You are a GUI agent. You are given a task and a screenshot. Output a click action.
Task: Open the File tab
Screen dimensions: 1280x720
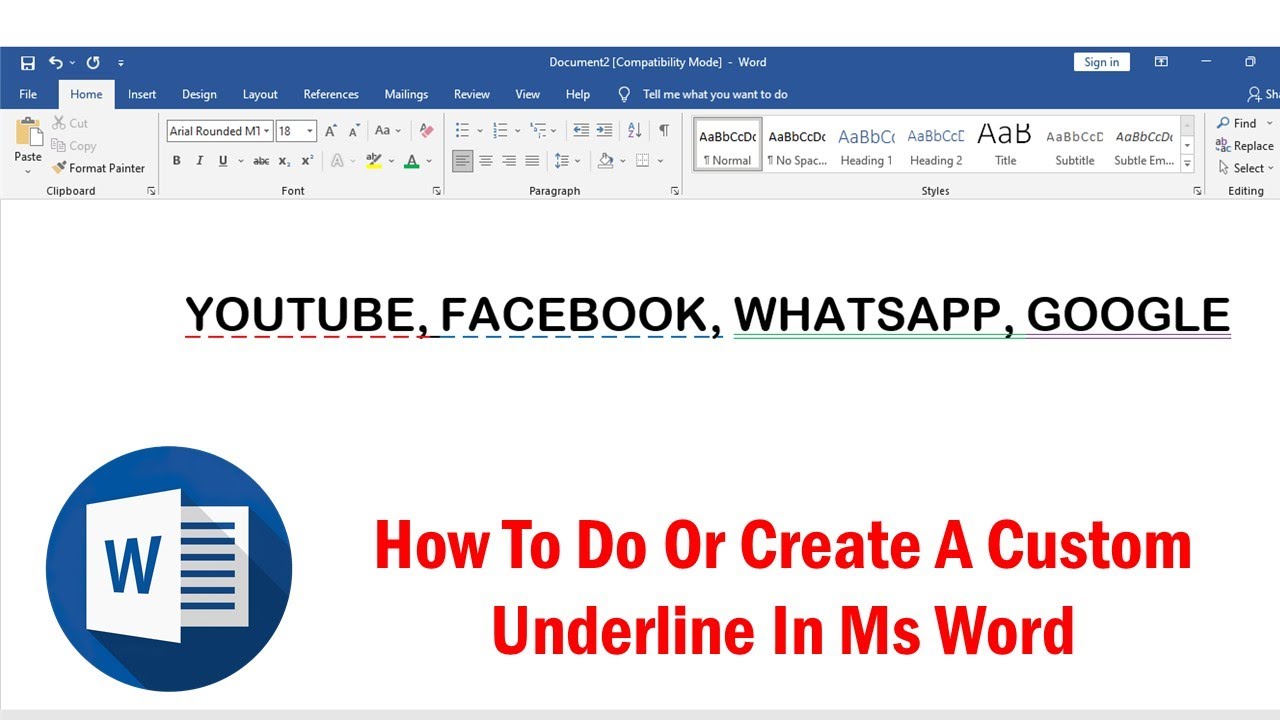click(x=28, y=94)
